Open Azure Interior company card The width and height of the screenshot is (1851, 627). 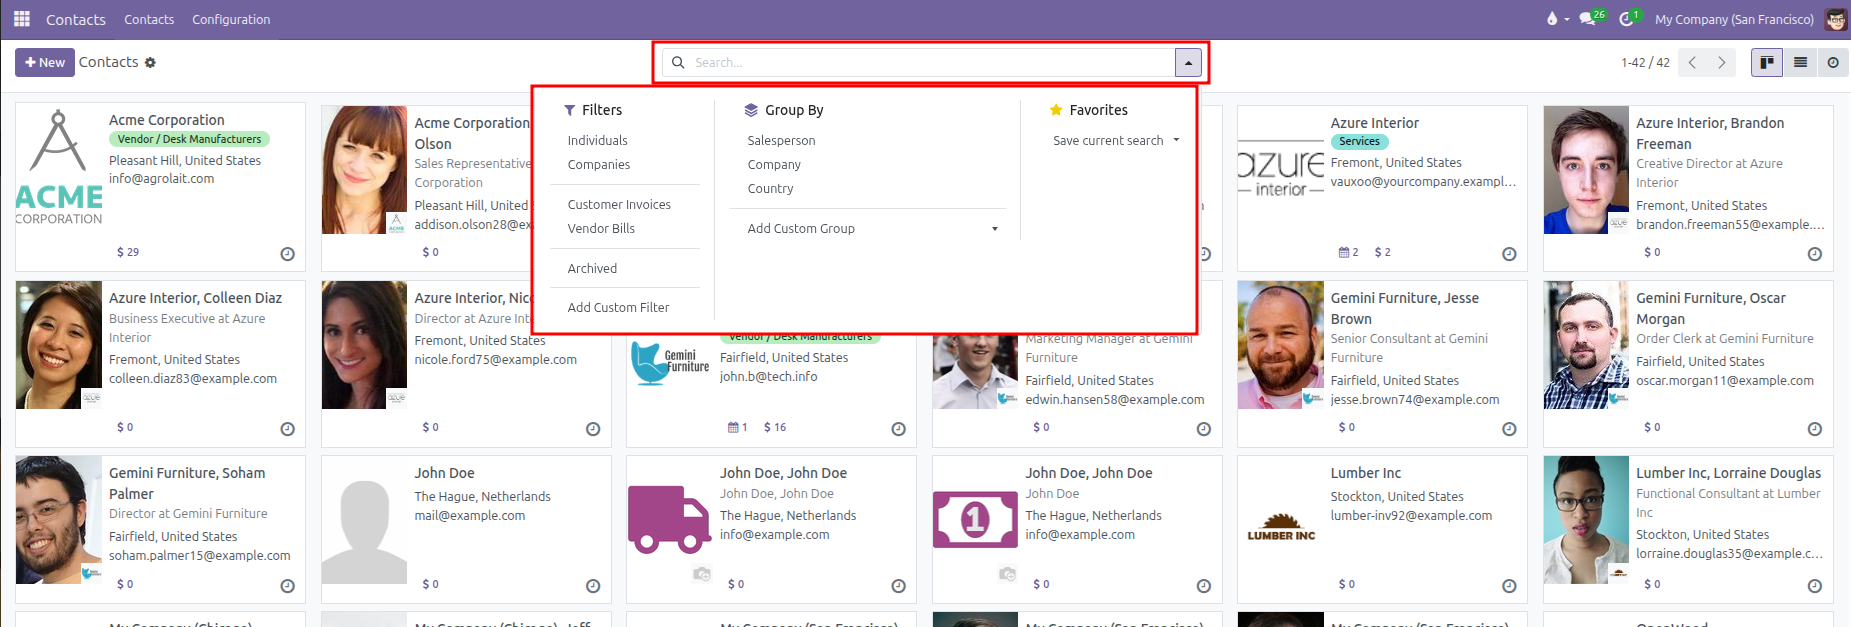pos(1382,187)
